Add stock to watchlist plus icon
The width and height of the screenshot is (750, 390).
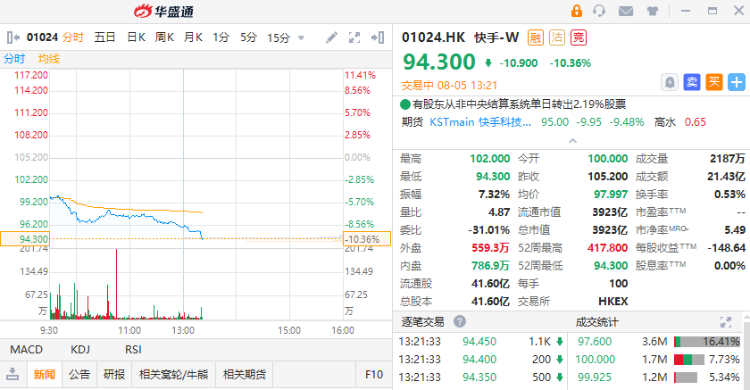(736, 82)
